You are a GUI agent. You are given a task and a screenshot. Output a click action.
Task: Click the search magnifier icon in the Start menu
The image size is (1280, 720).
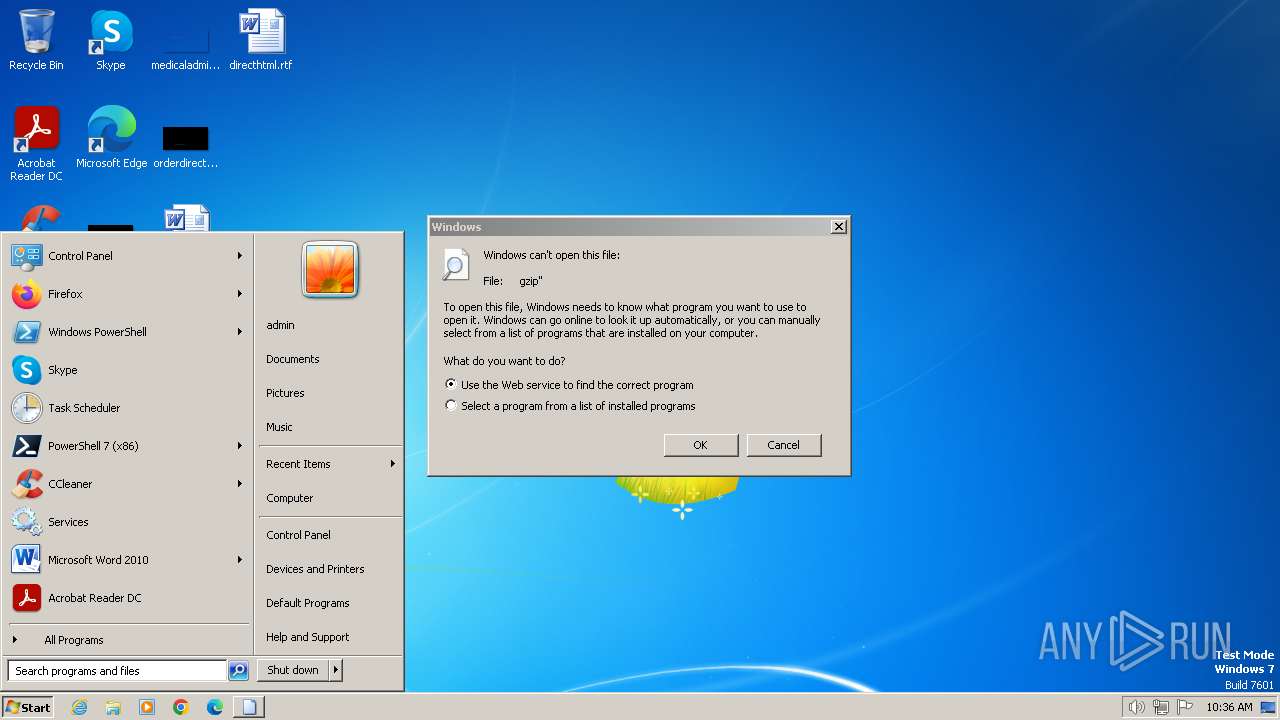click(238, 671)
